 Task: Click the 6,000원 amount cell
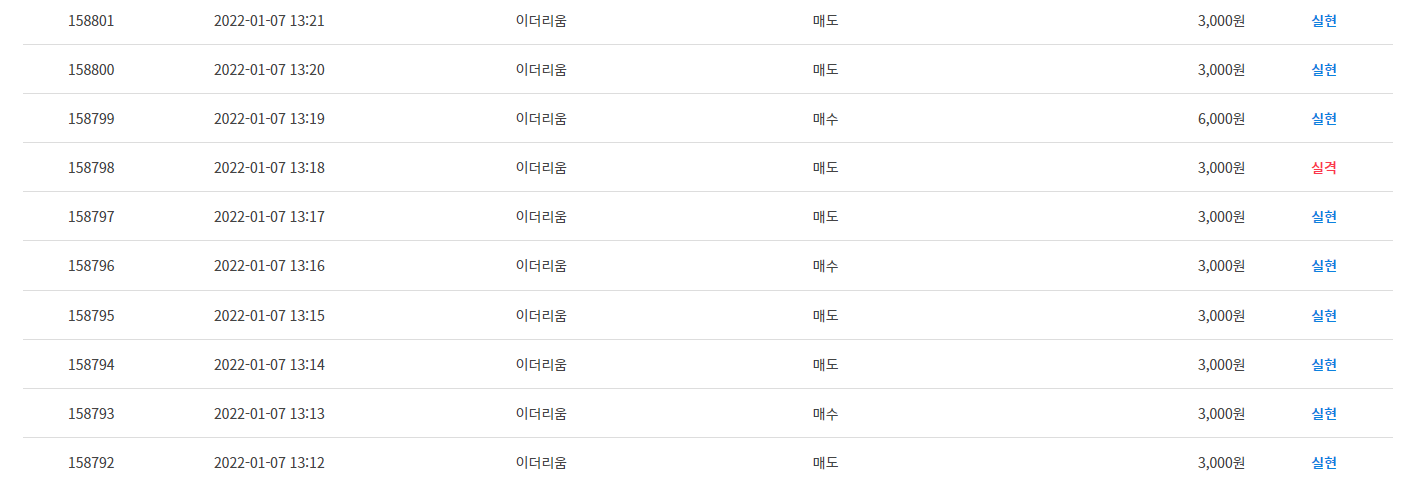(1221, 119)
